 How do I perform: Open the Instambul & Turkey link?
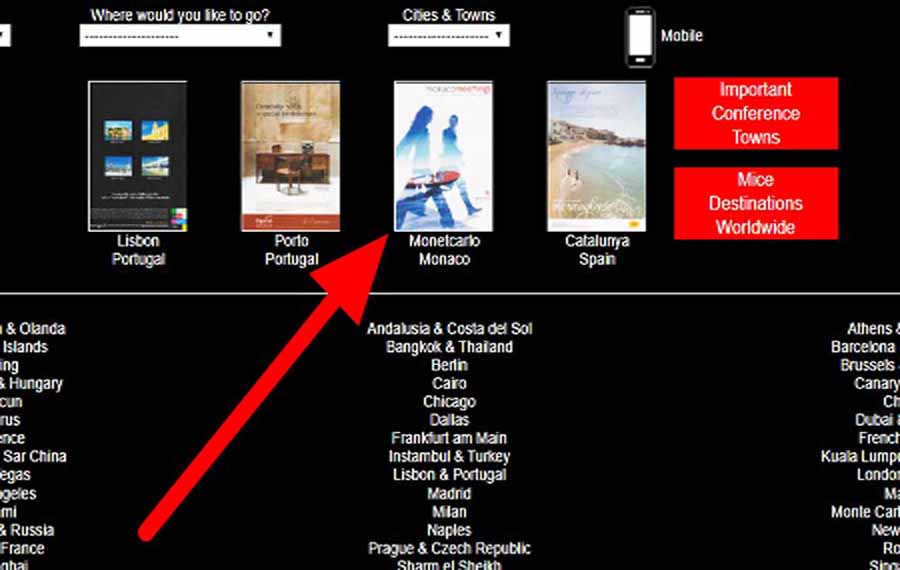pyautogui.click(x=449, y=456)
